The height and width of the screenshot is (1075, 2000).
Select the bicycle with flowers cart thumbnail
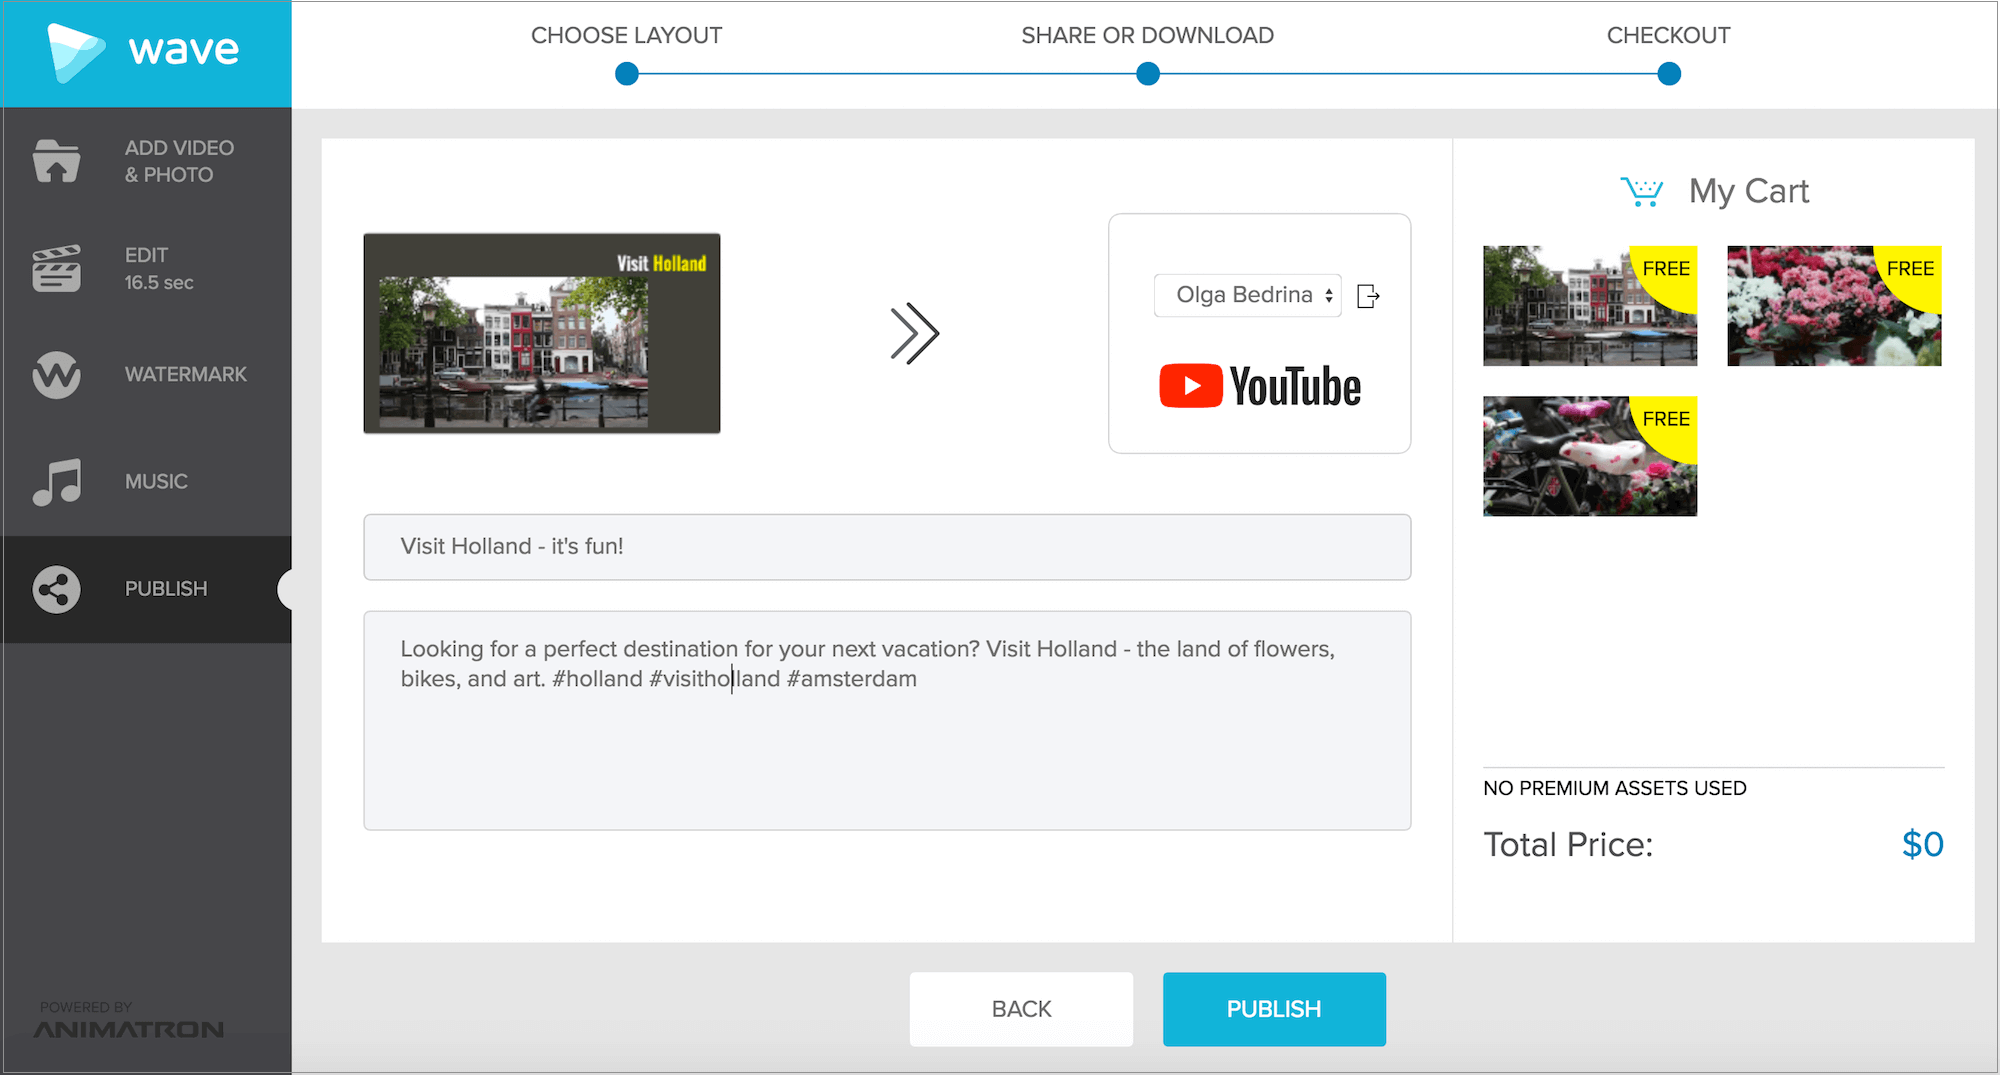click(x=1590, y=456)
